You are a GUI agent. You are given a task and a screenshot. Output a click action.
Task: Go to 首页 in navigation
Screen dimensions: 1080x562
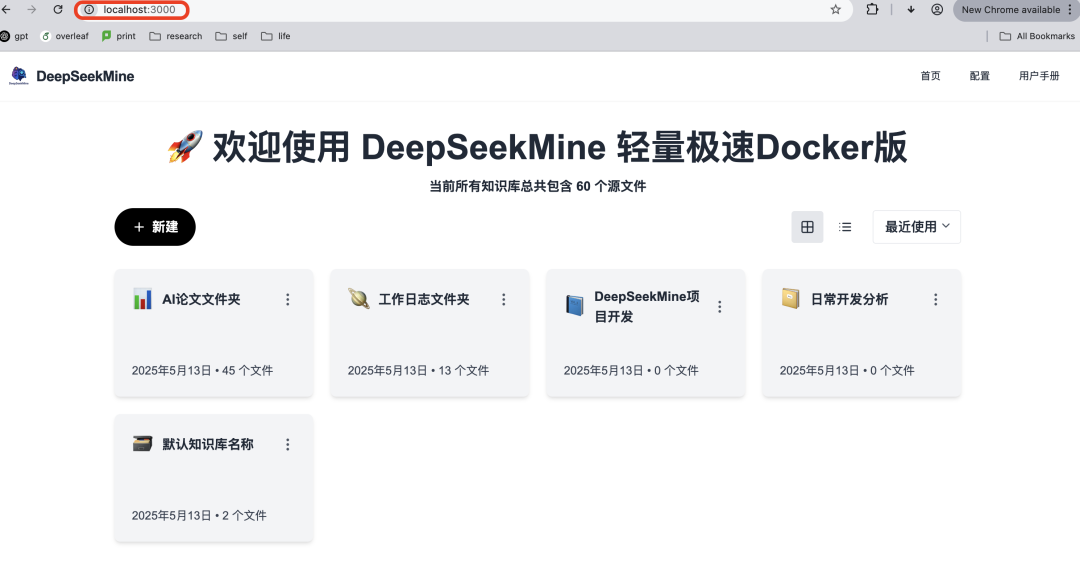[x=931, y=76]
